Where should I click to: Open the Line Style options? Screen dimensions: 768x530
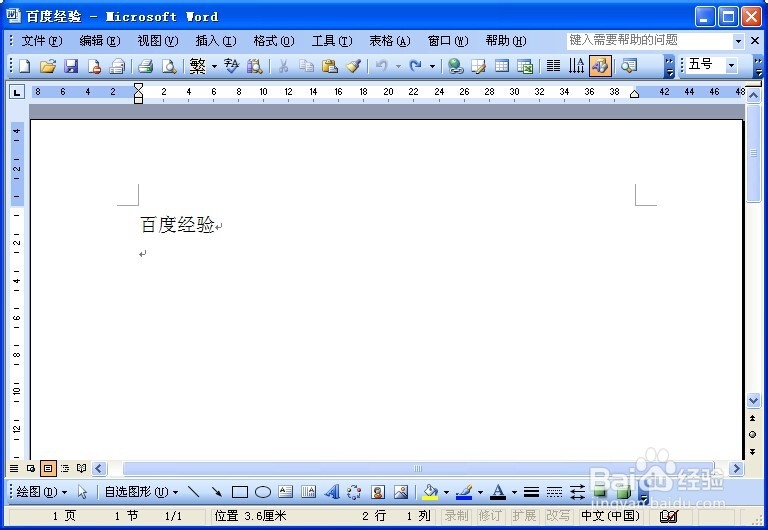[531, 491]
